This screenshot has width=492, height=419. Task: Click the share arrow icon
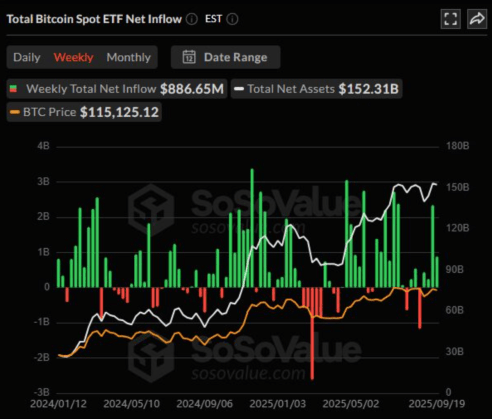[477, 19]
